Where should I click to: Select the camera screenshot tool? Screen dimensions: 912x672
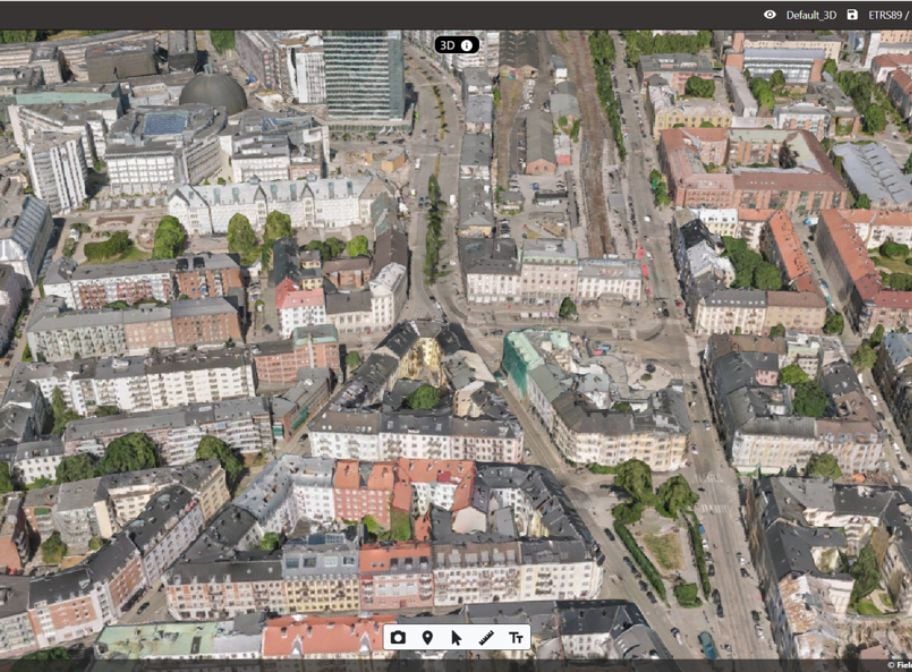pos(398,637)
